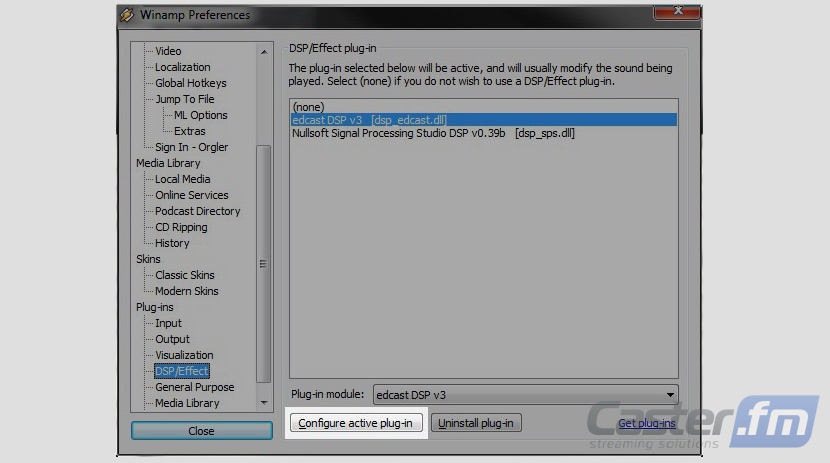Click Configure active plug-in button
The image size is (830, 463).
[356, 423]
